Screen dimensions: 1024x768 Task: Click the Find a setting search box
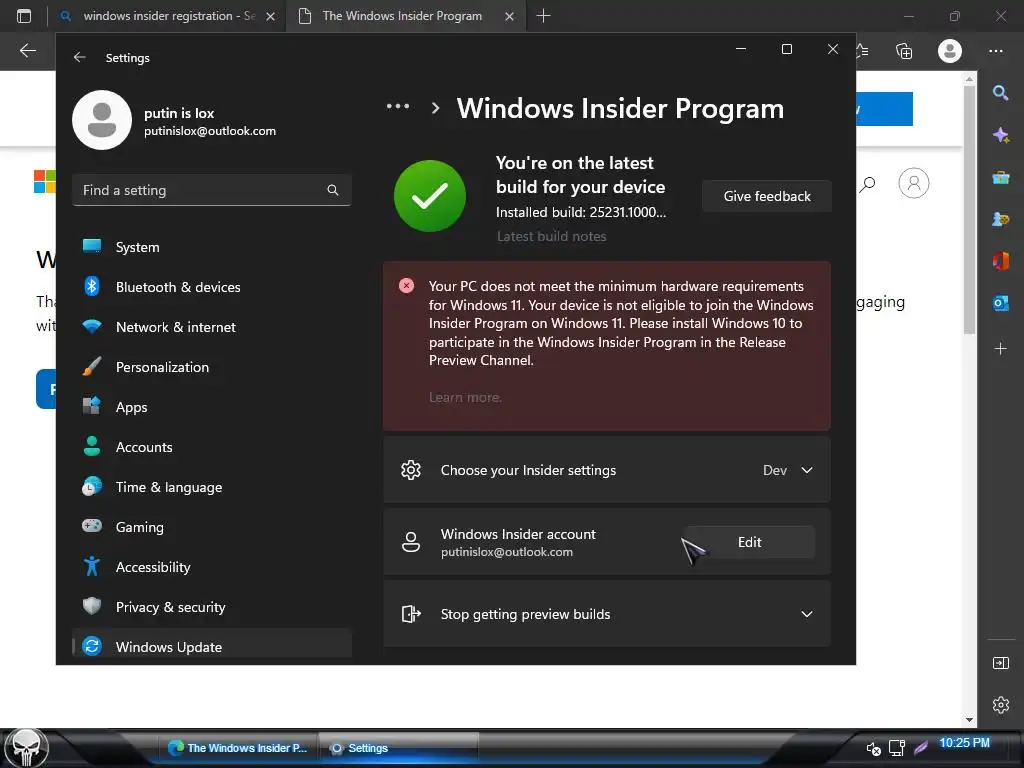212,190
